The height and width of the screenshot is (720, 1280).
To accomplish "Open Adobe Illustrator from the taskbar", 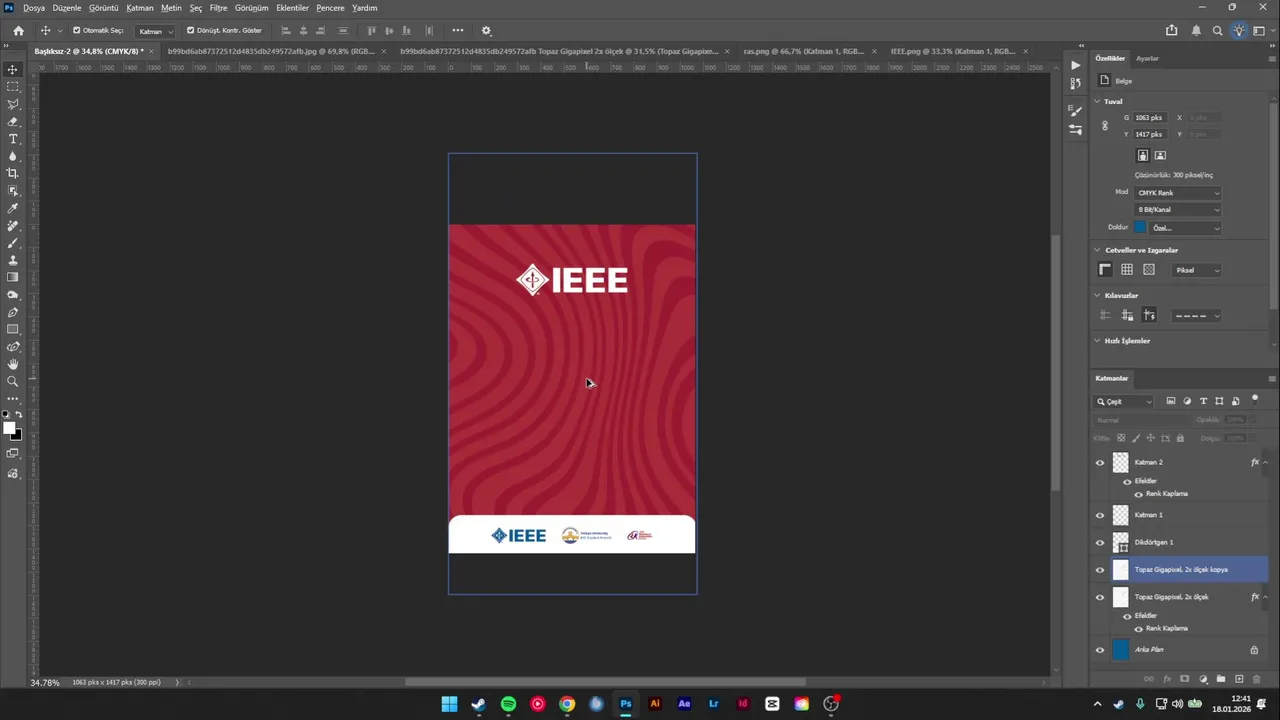I will coord(655,704).
